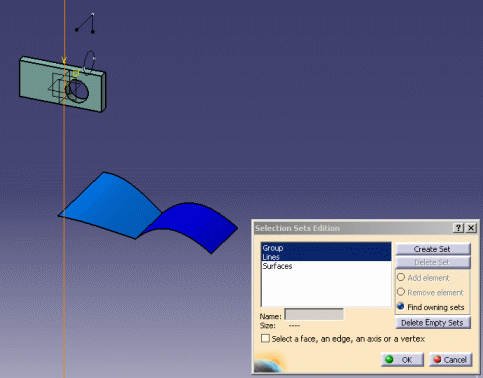Click the green block part
The image size is (483, 378).
[x=37, y=80]
